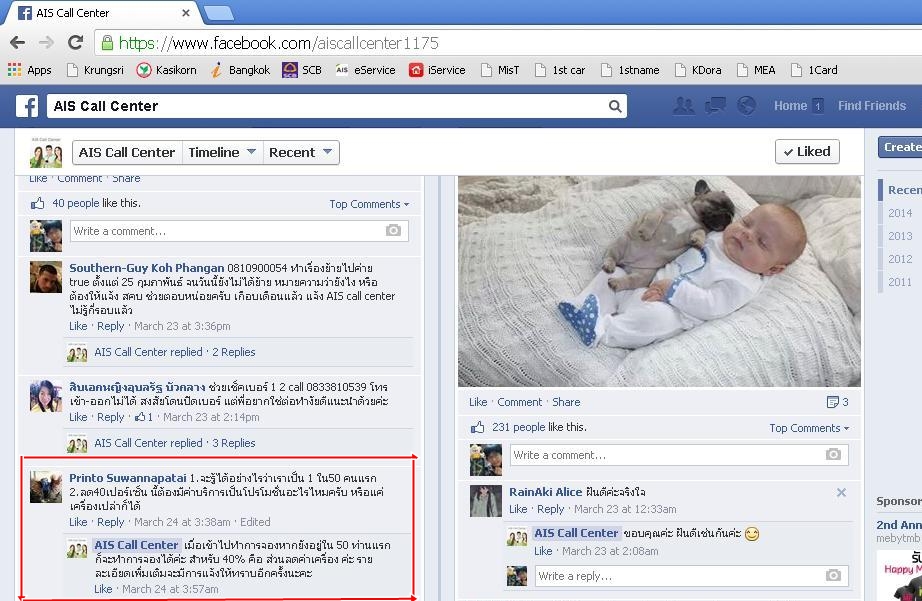922x601 pixels.
Task: Share the baby photo post
Action: tap(566, 402)
